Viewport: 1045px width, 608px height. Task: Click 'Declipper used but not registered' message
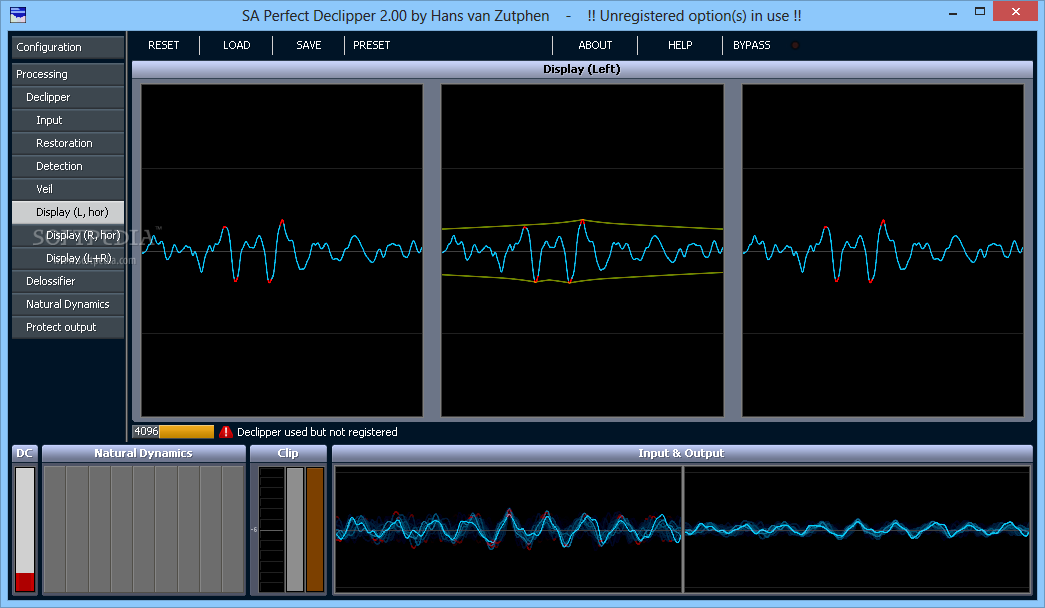pyautogui.click(x=317, y=432)
